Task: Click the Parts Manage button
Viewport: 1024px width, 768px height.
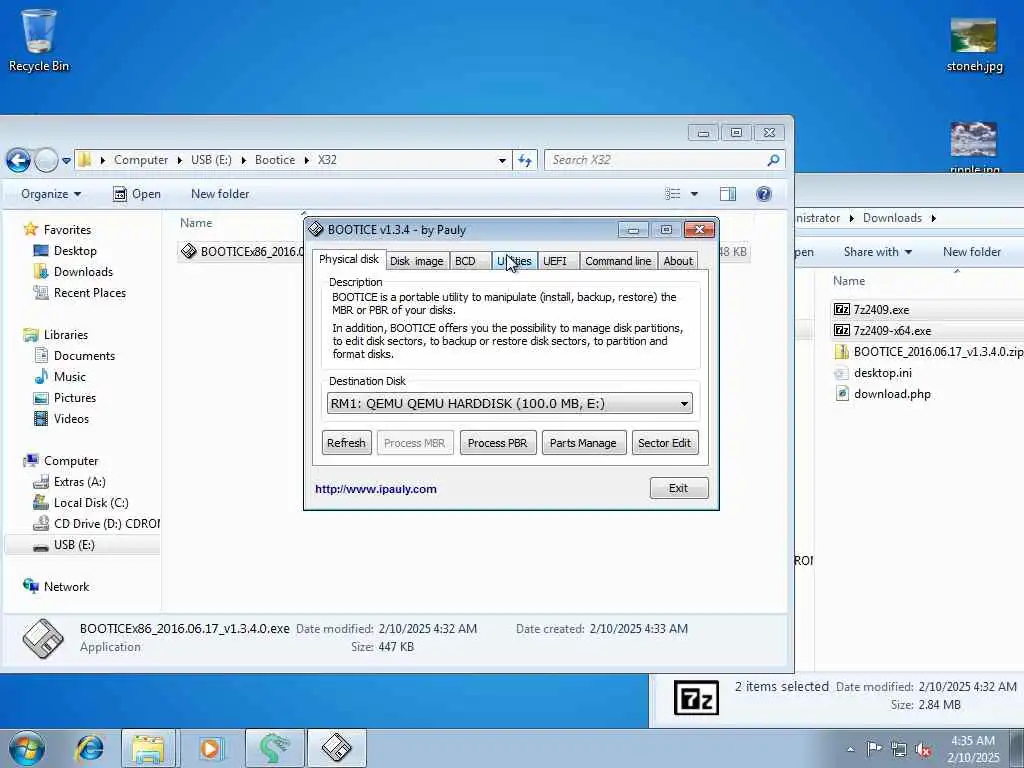Action: [x=583, y=443]
